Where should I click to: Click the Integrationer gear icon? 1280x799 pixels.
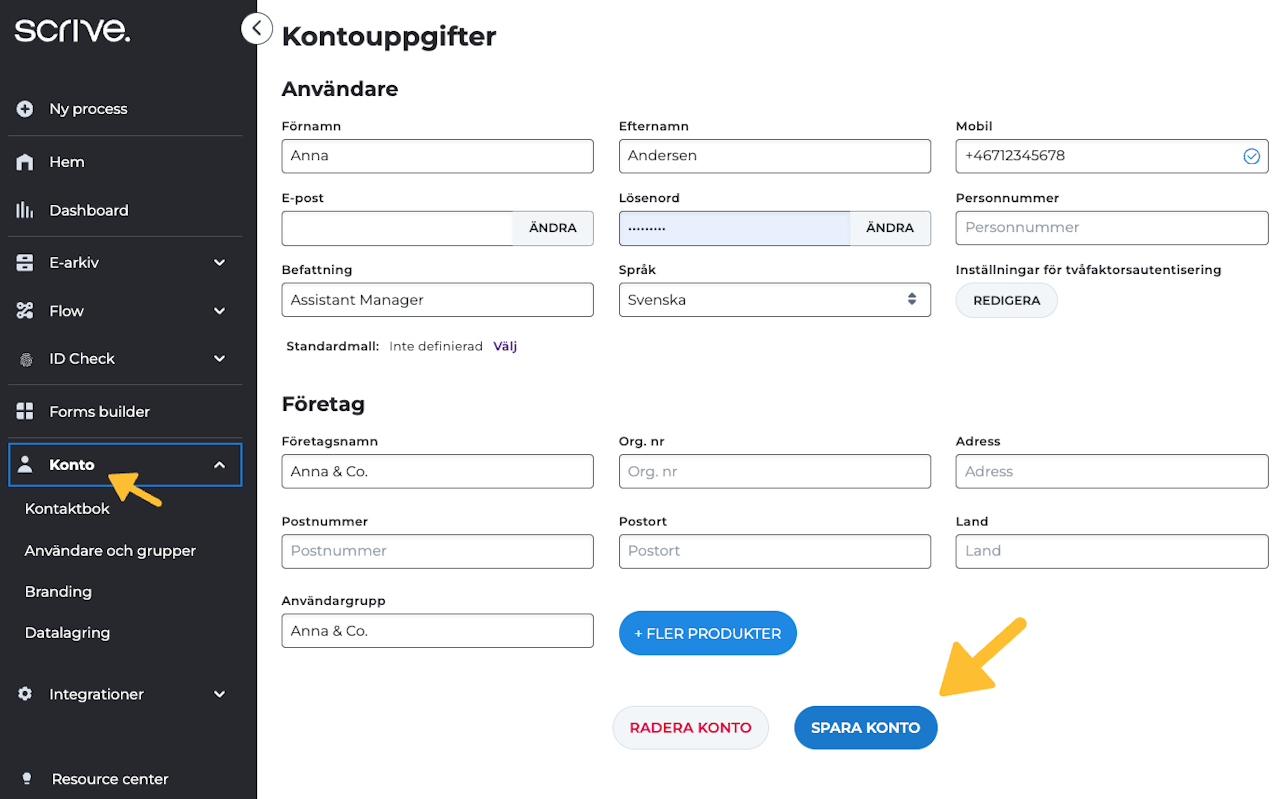point(26,694)
